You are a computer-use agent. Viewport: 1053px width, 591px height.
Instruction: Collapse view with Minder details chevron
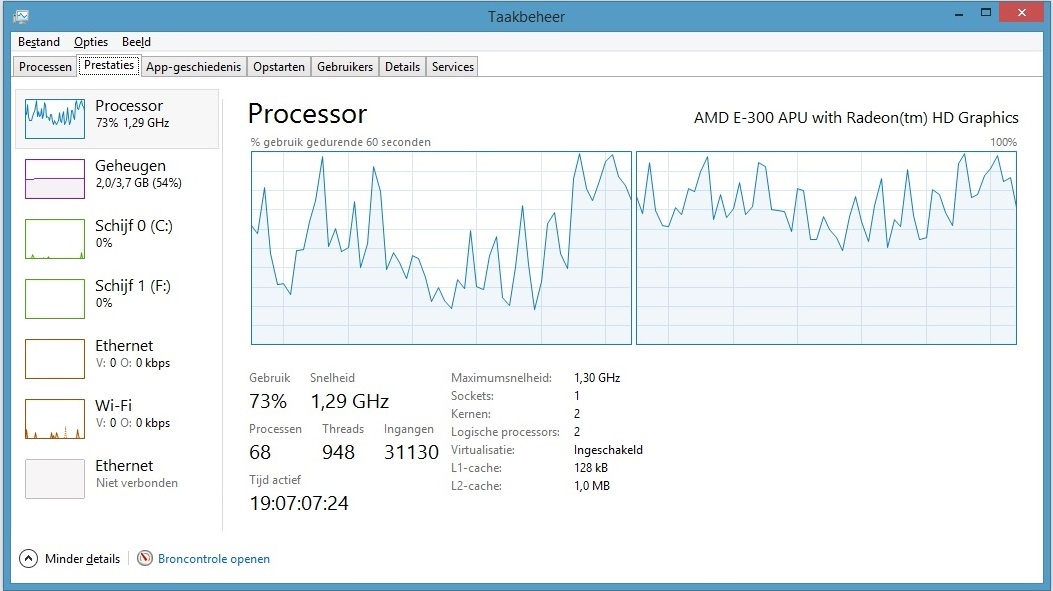28,559
